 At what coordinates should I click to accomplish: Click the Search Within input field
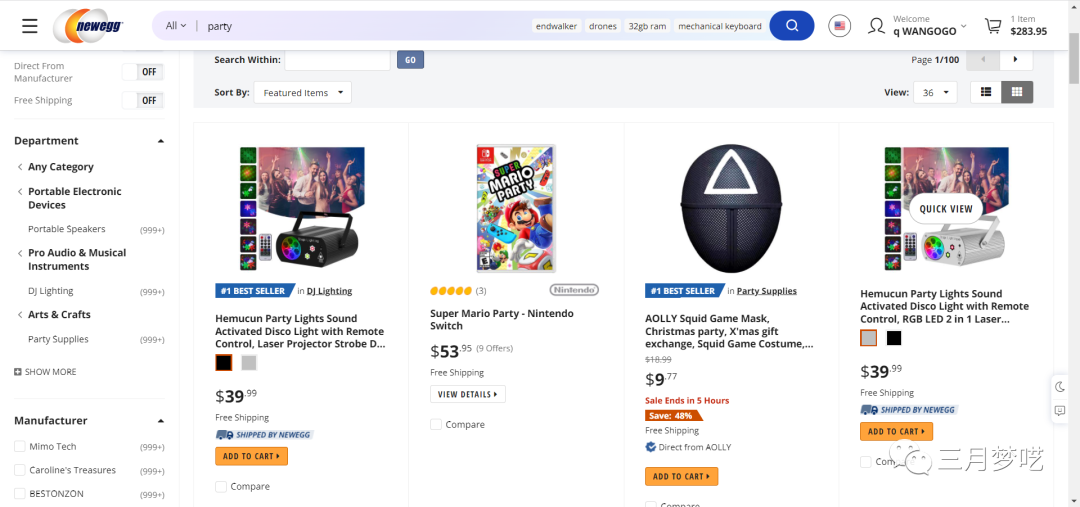(337, 60)
